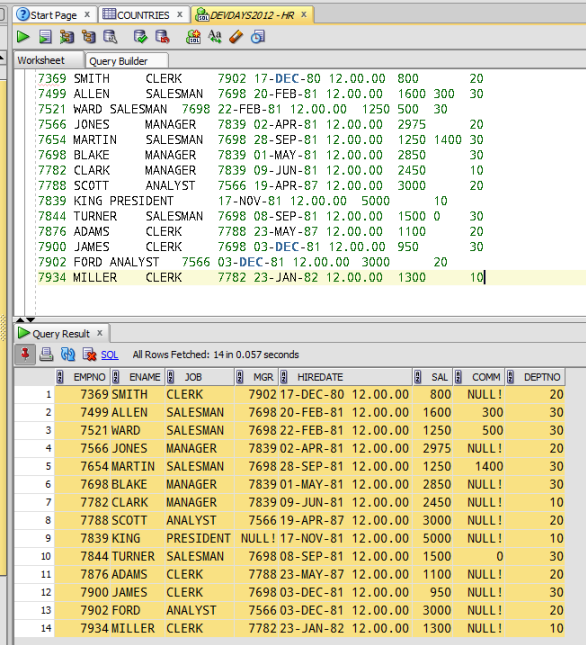Refresh the query result grid

67,354
